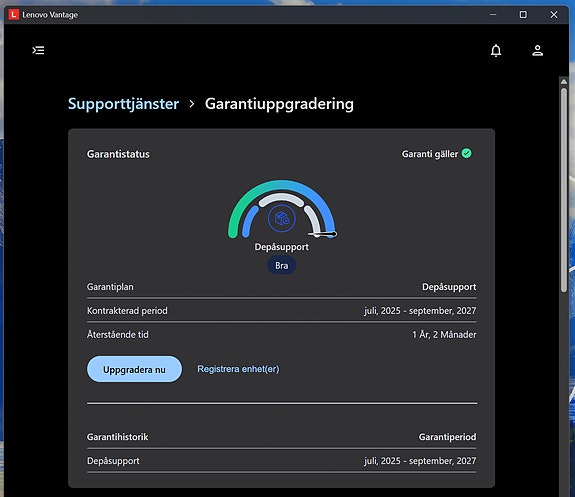Maximize the Lenovo Vantage window
The image size is (575, 497).
(523, 15)
